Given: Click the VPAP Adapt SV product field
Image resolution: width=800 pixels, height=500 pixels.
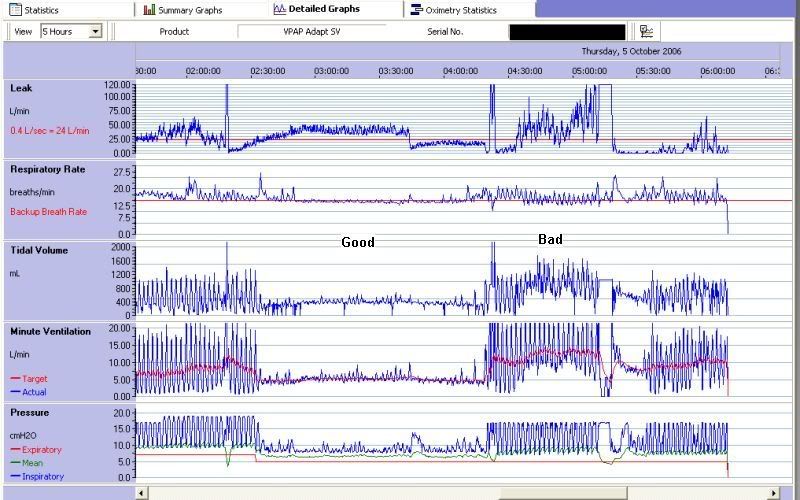Looking at the screenshot, I should 312,32.
